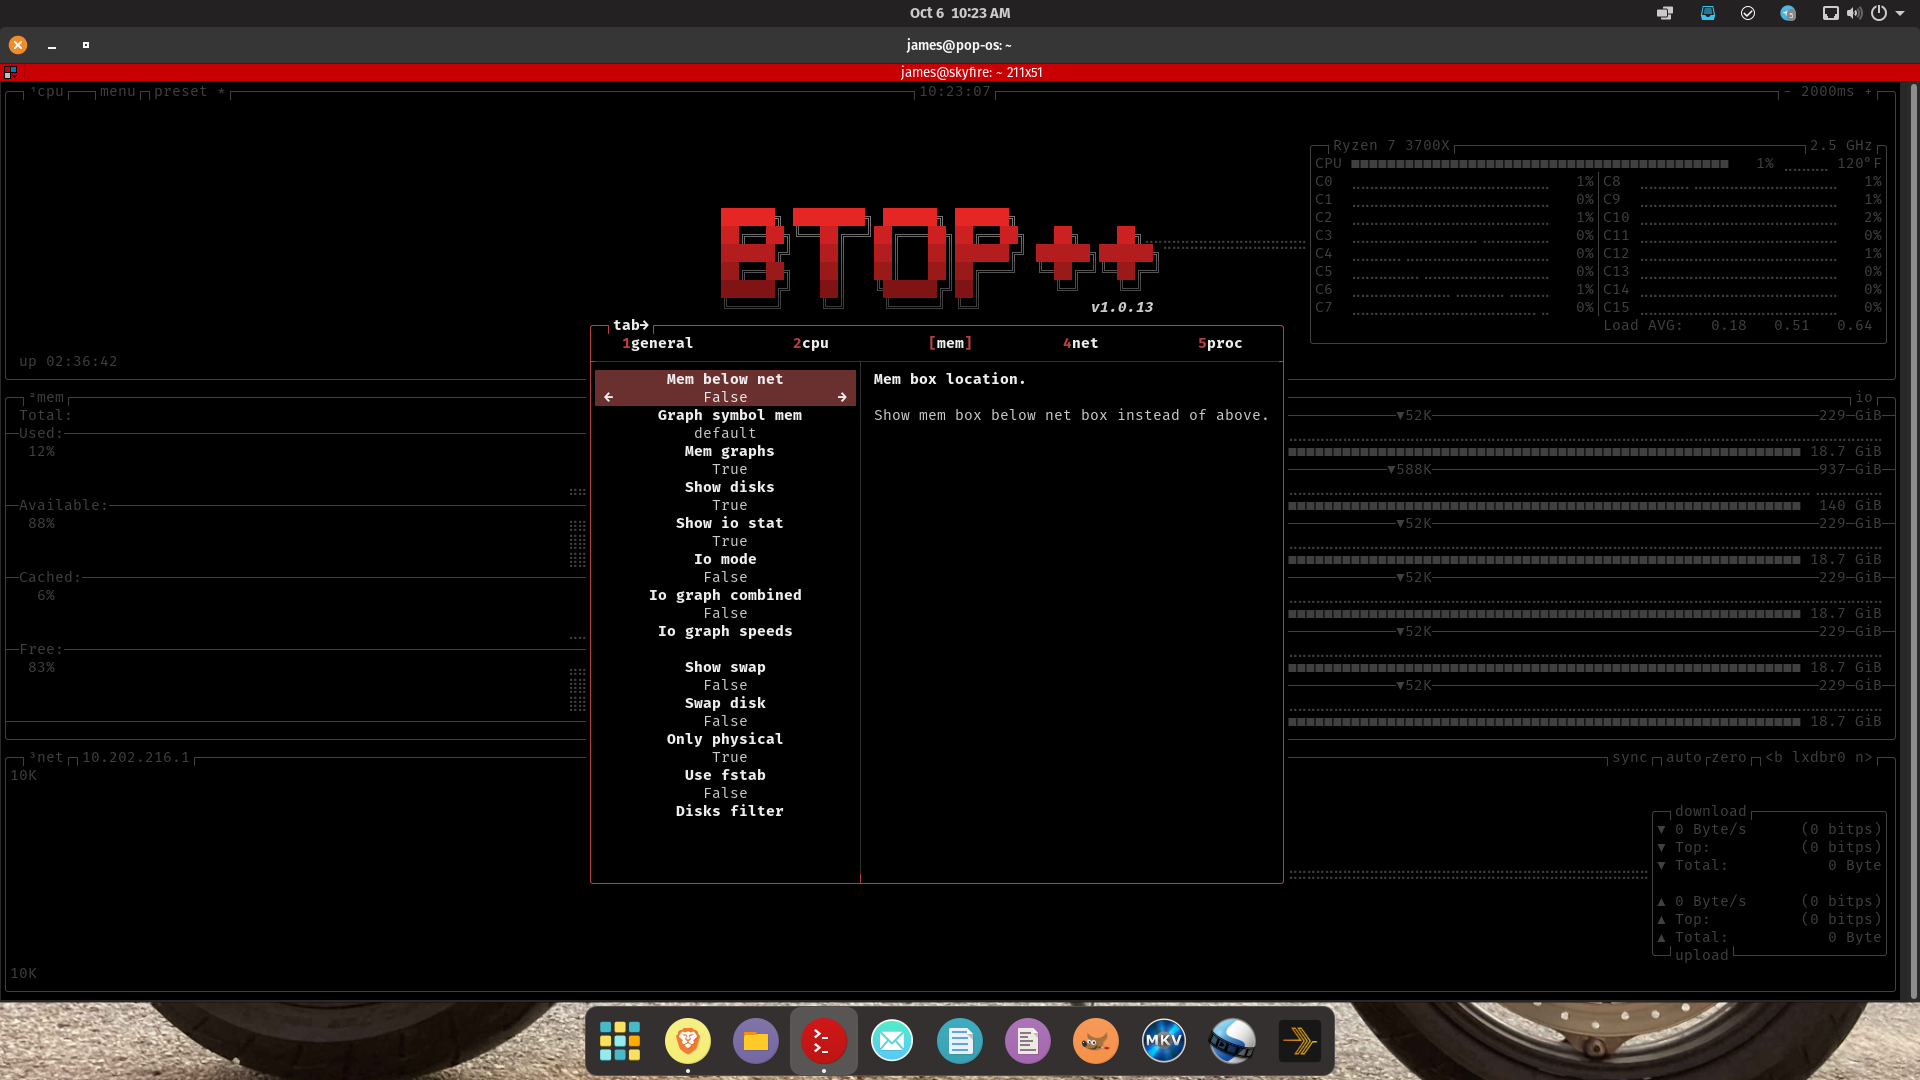Select the Disks filter option
This screenshot has width=1920, height=1080.
tap(730, 811)
